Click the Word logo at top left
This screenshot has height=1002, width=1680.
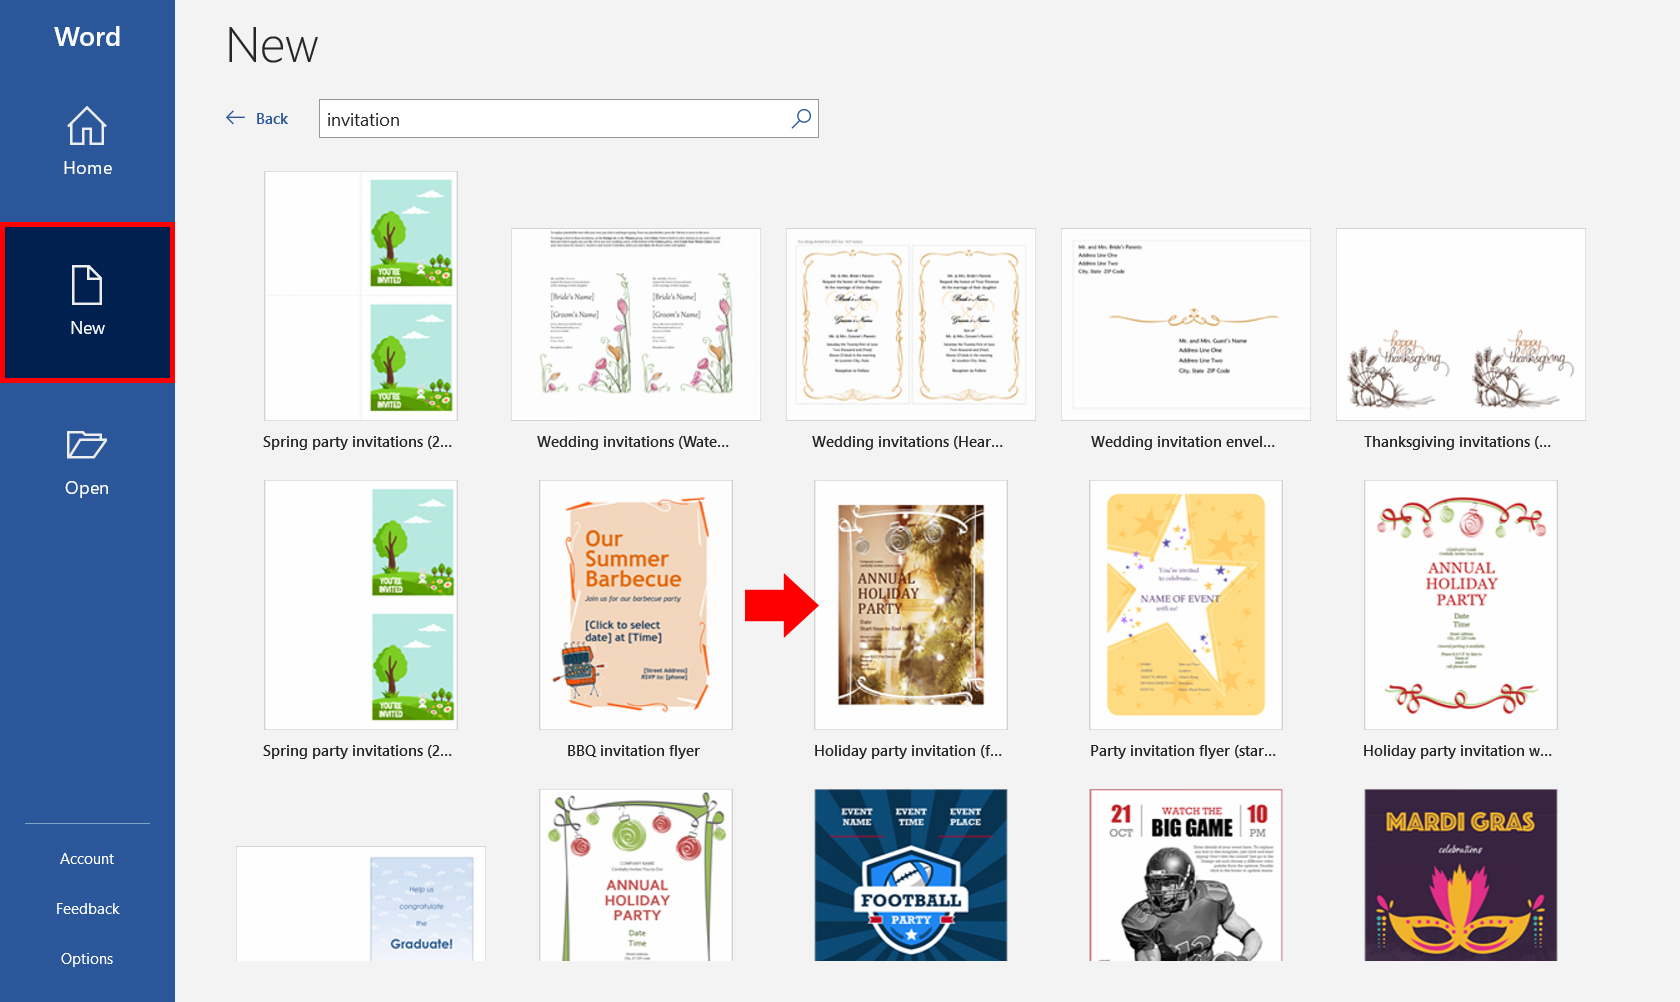click(87, 36)
